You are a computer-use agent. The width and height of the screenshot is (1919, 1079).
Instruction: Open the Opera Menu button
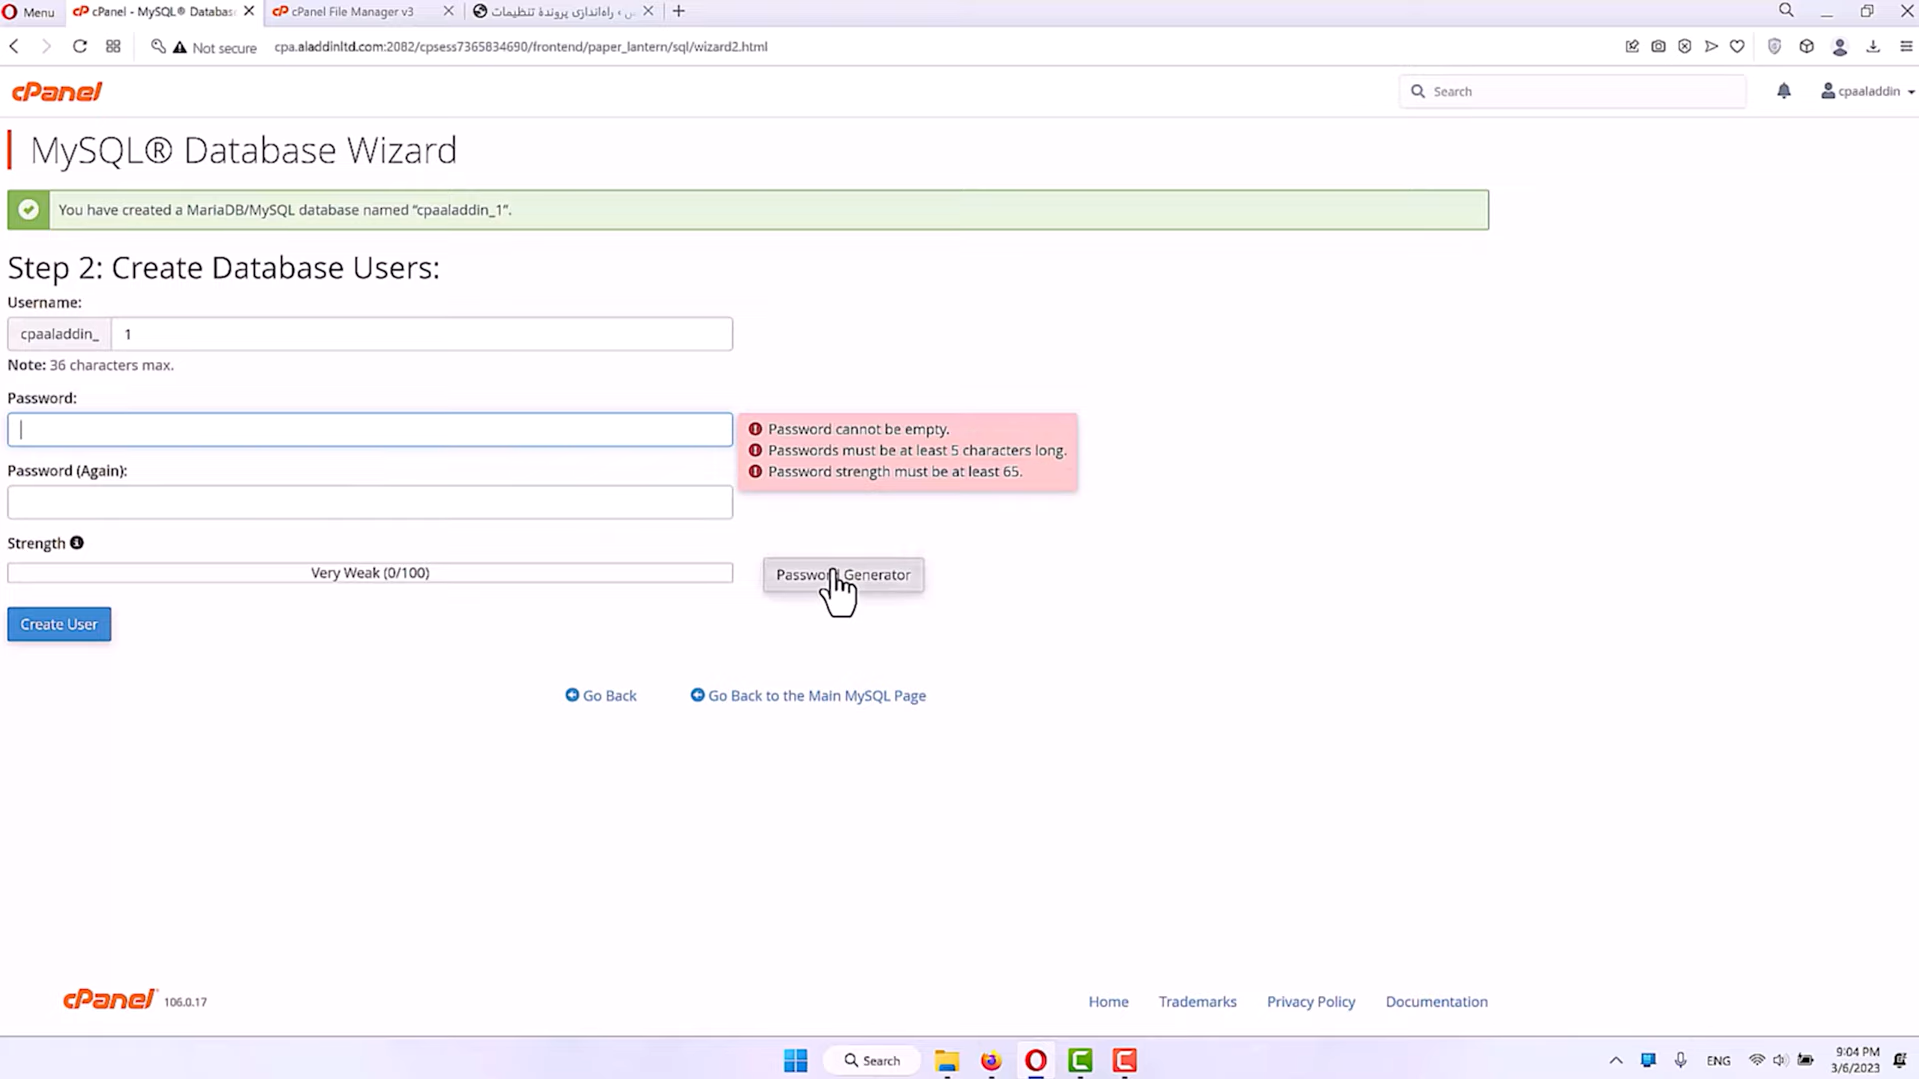(29, 12)
